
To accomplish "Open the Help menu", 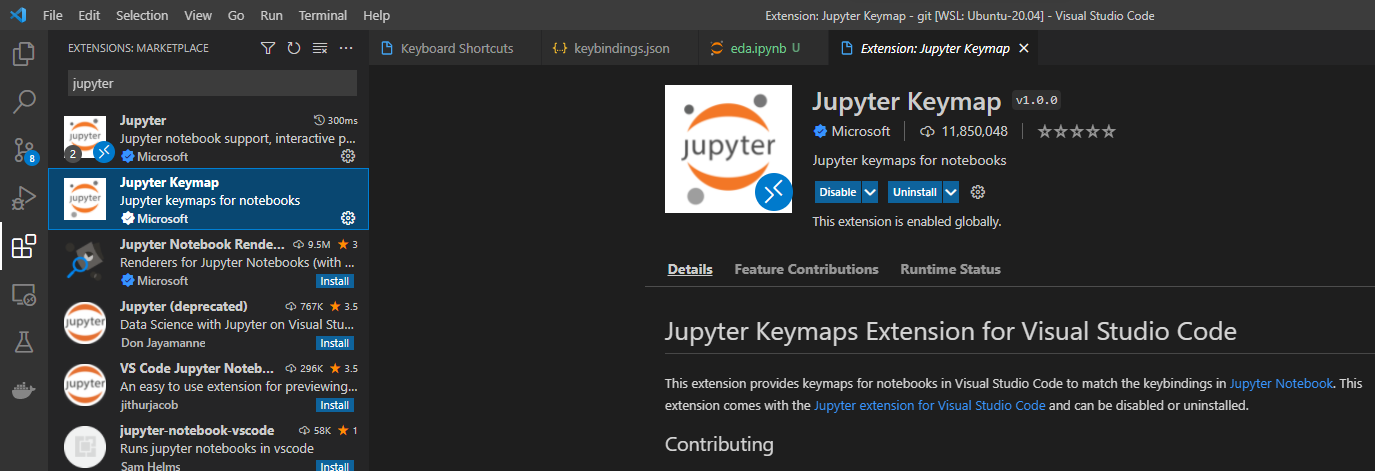I will tap(377, 16).
